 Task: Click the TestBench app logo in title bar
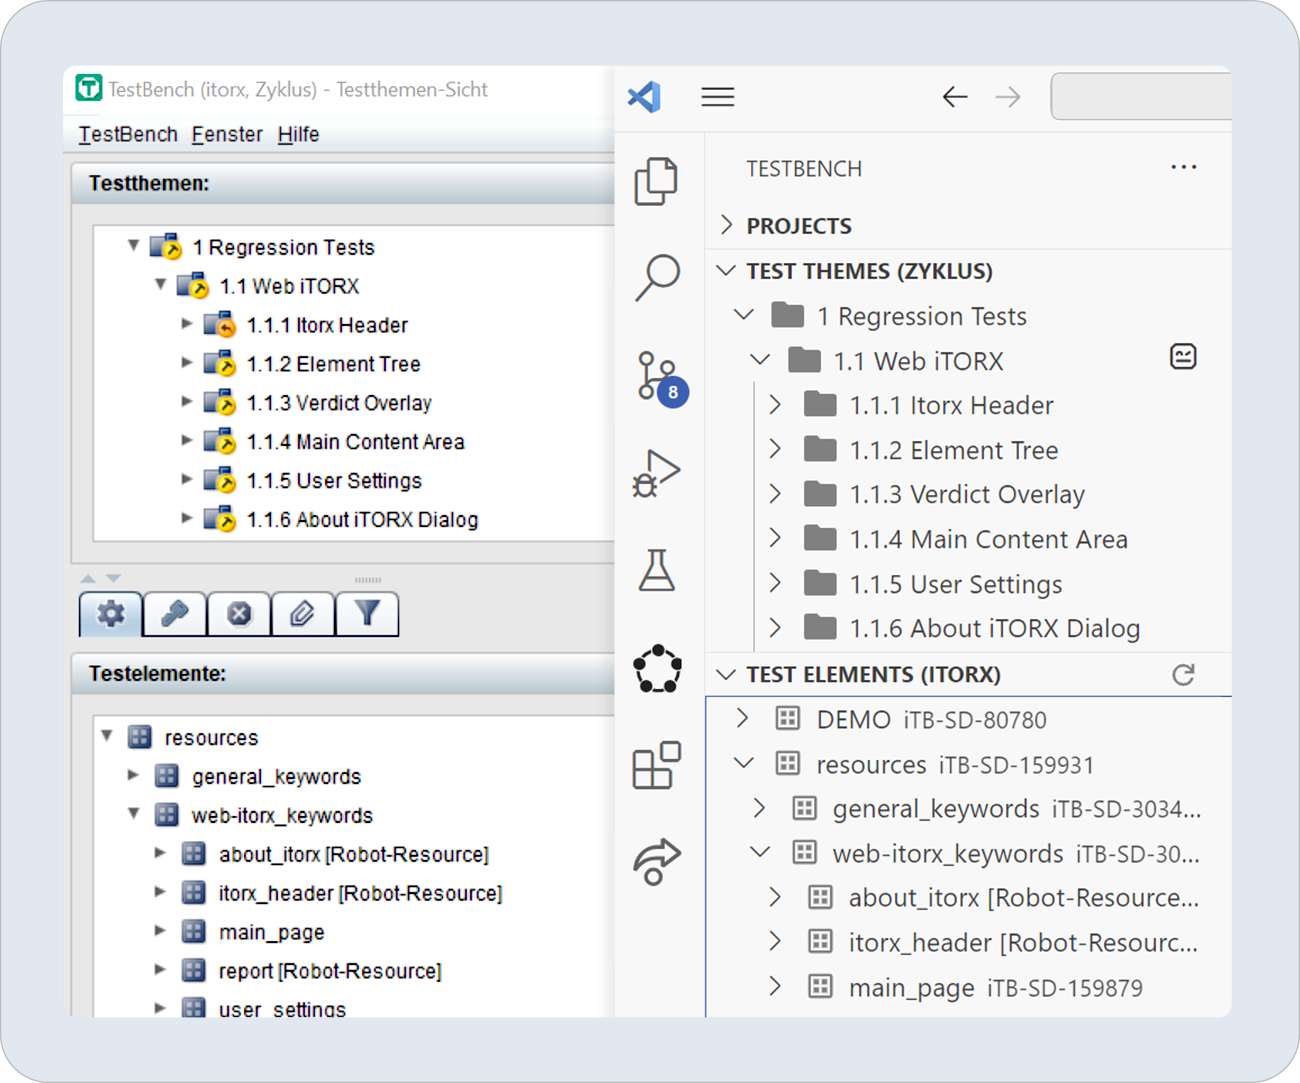click(x=89, y=88)
